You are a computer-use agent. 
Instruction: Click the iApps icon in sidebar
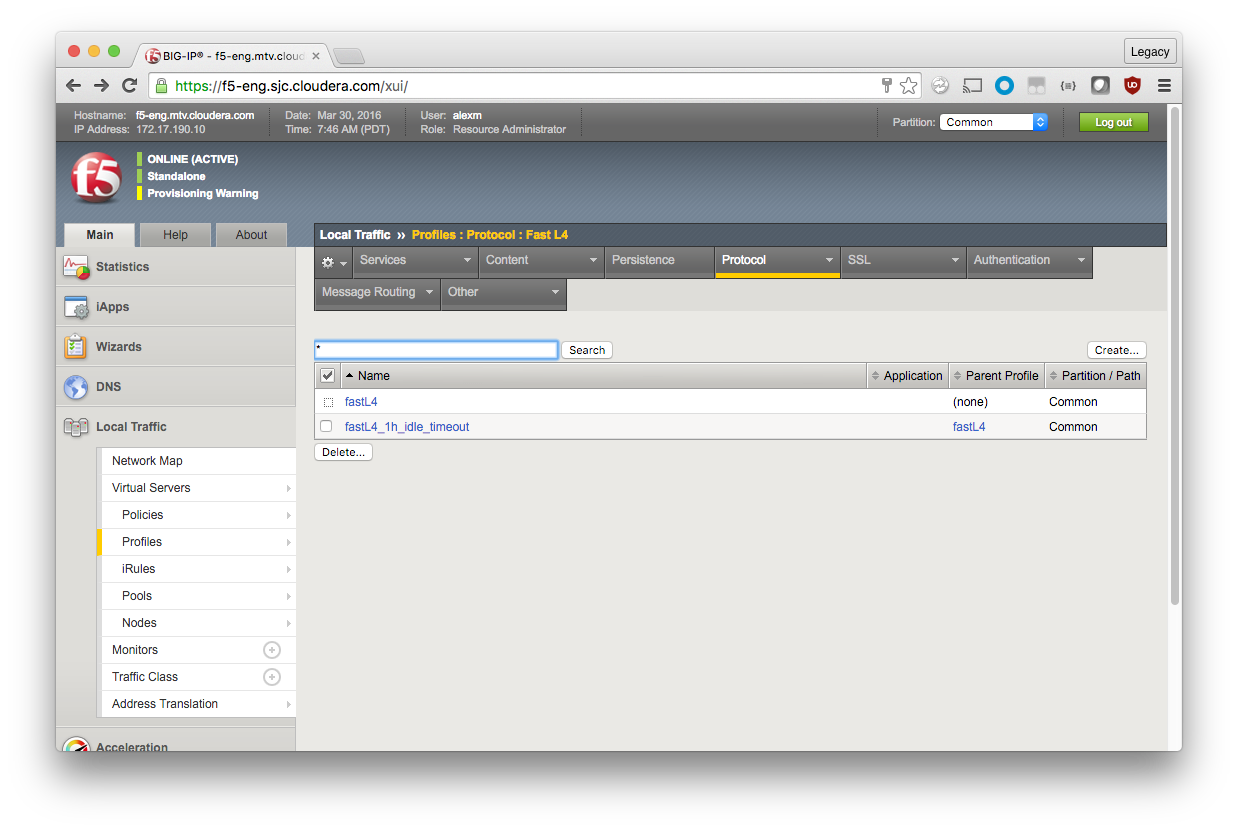[76, 307]
